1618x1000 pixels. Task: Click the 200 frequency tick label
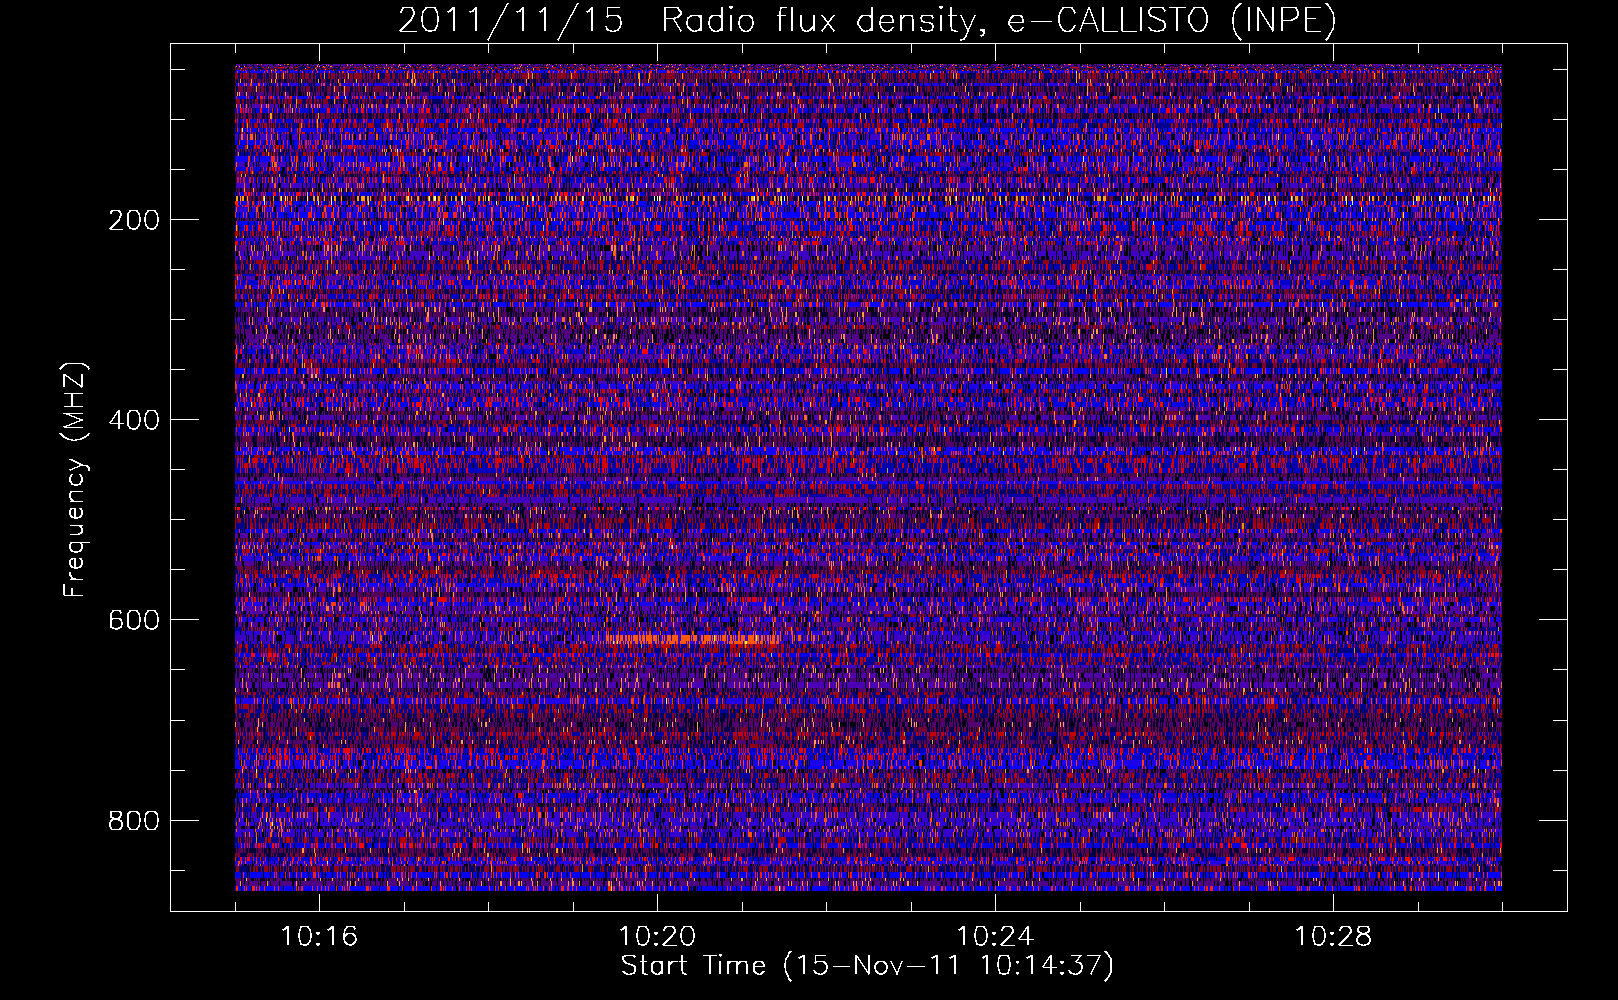(134, 220)
